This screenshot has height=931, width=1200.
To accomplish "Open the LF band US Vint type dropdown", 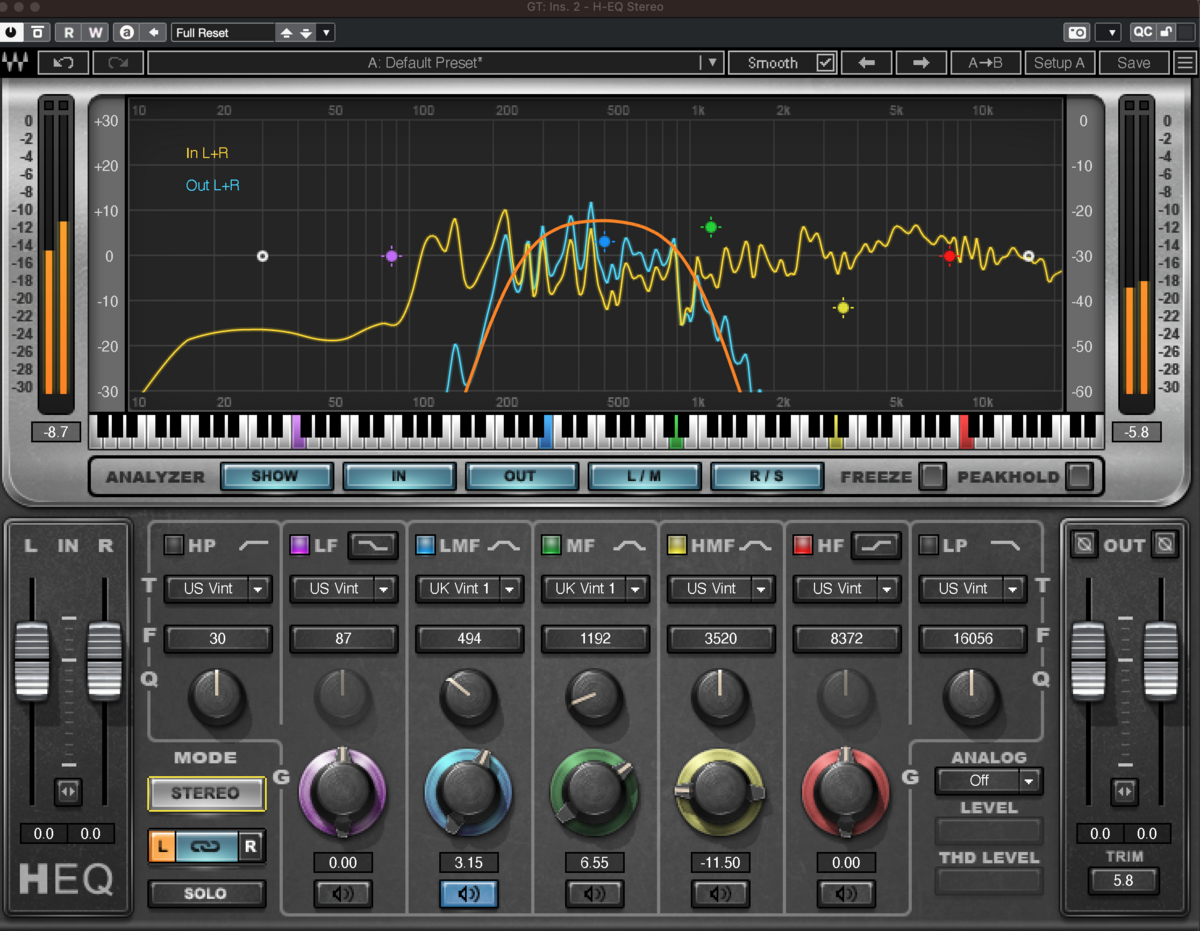I will tap(344, 589).
